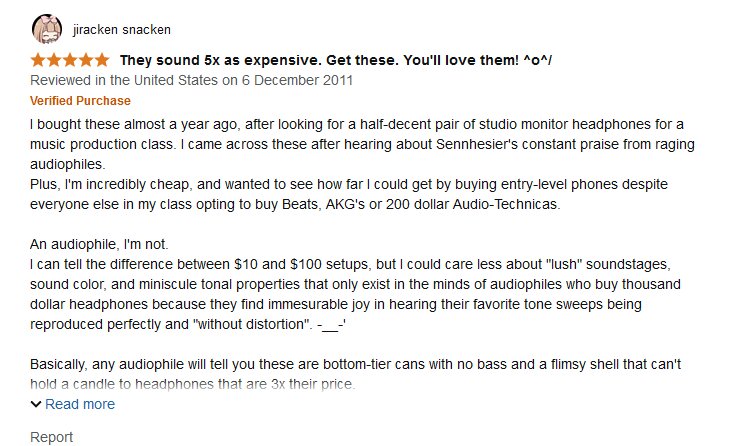
Task: Click the fourth star in the rating
Action: 87,60
